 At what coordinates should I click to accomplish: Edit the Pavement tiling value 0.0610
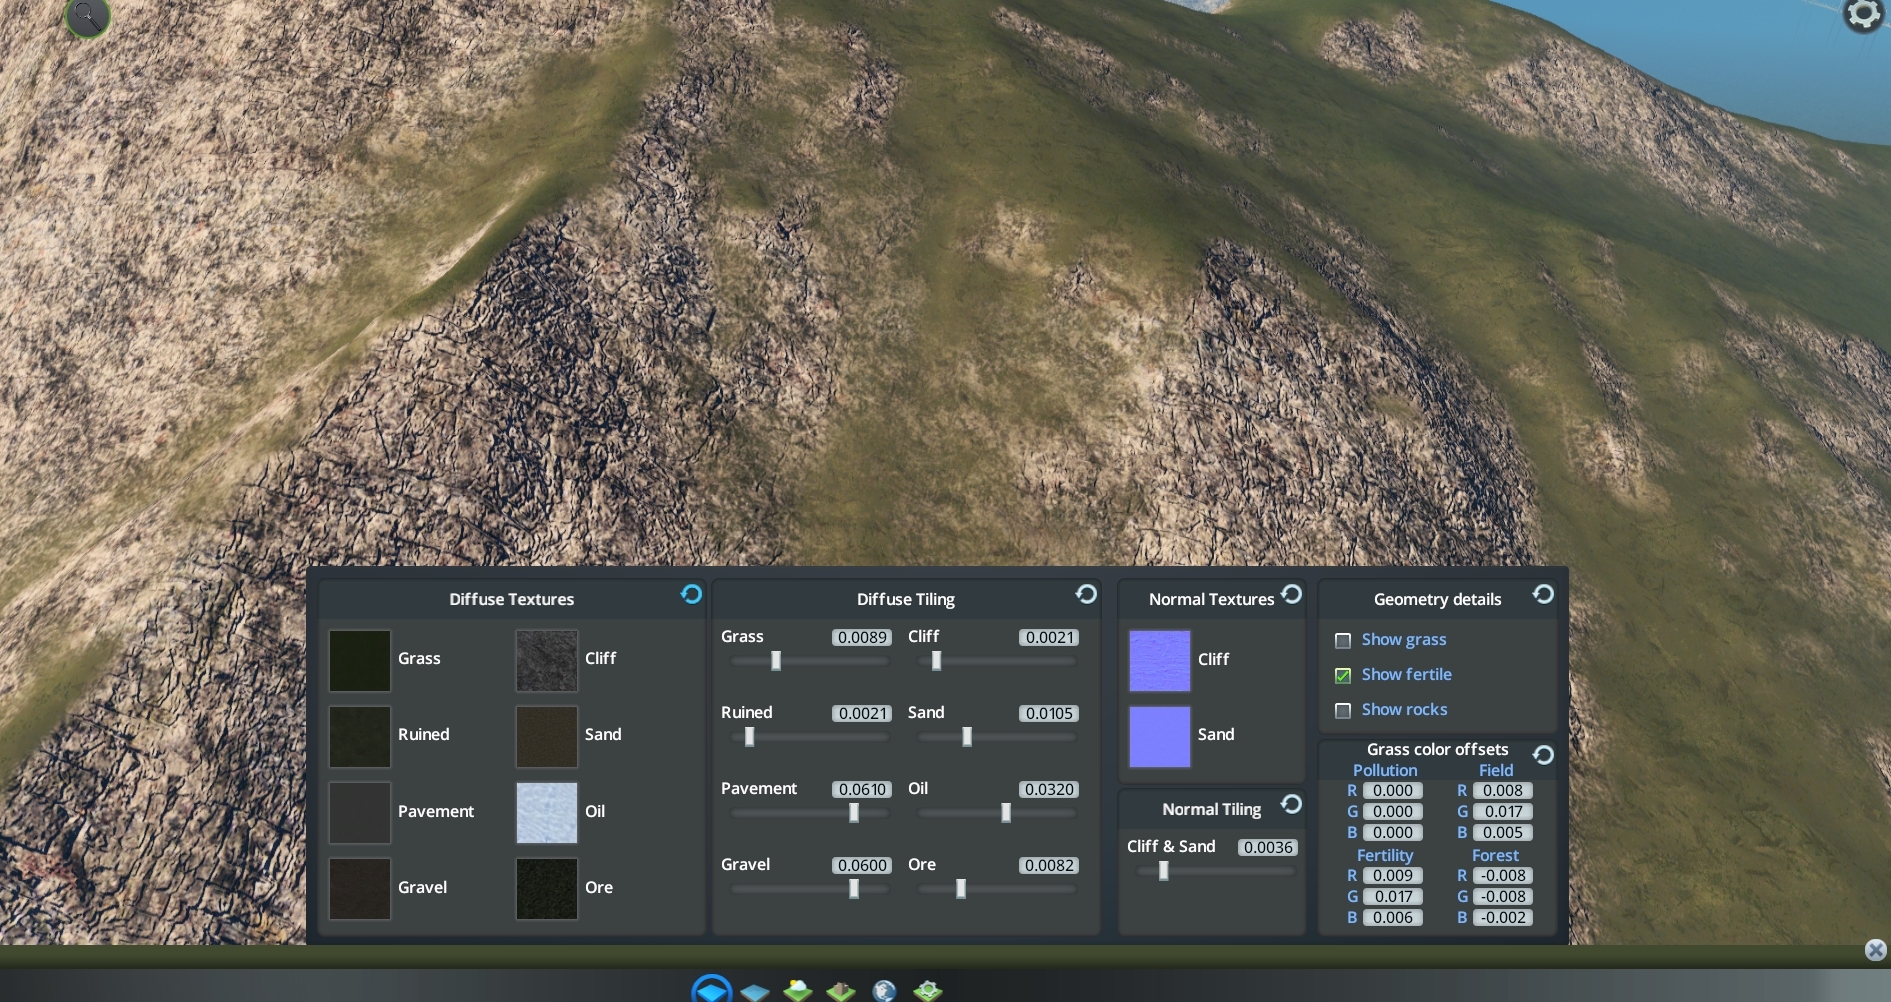click(861, 789)
